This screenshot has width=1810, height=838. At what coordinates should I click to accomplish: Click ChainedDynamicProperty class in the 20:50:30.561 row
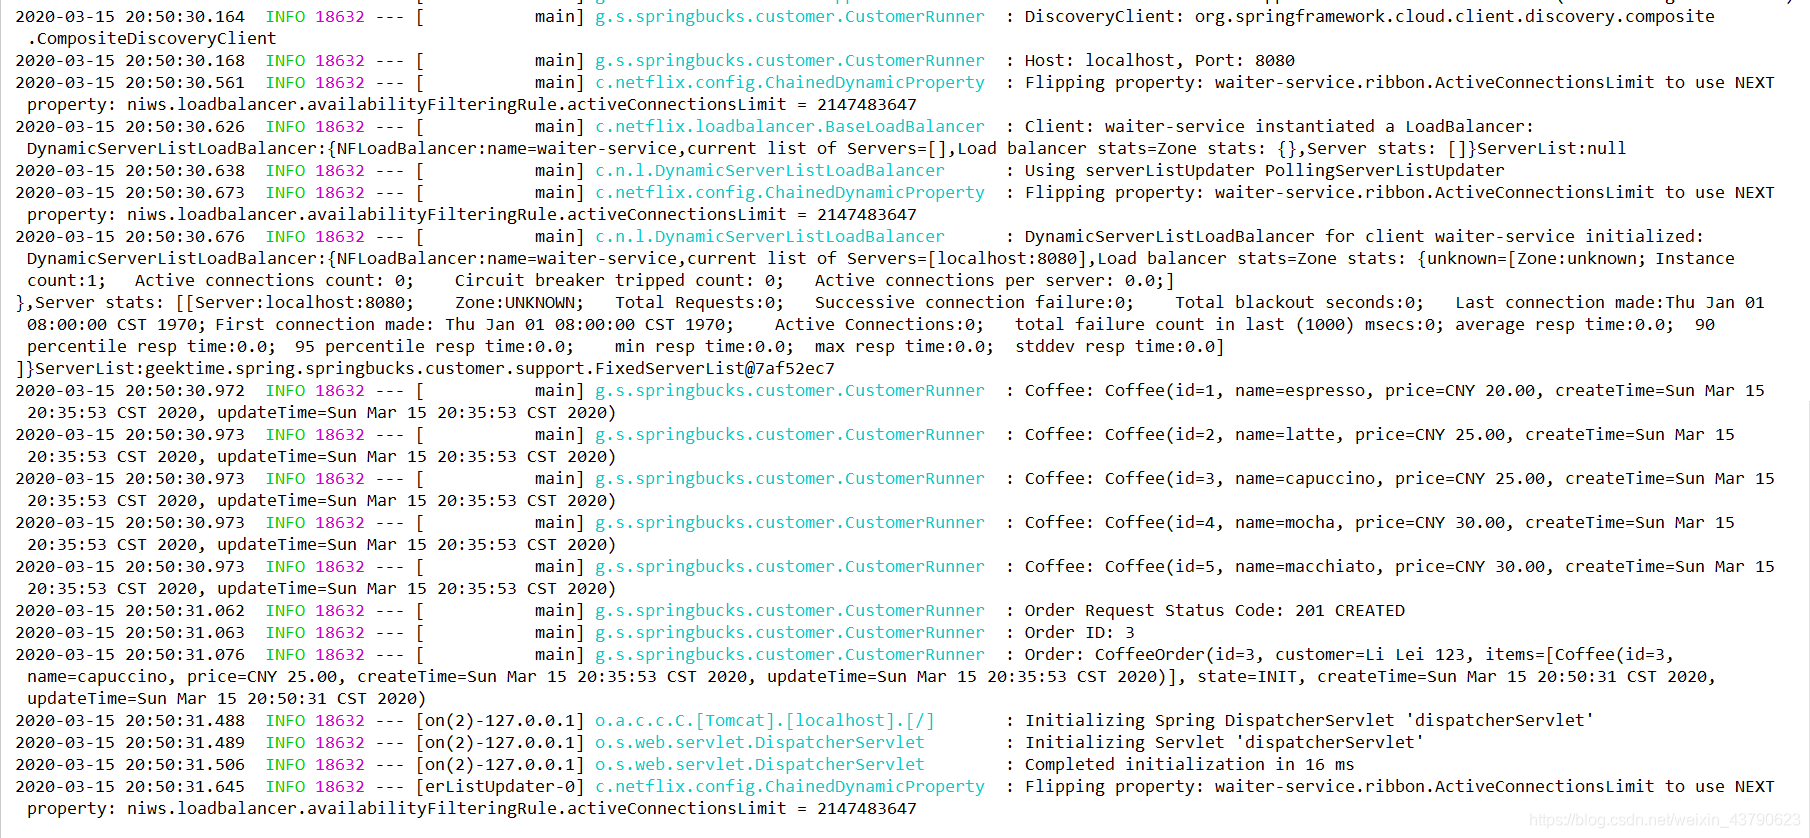[x=790, y=83]
